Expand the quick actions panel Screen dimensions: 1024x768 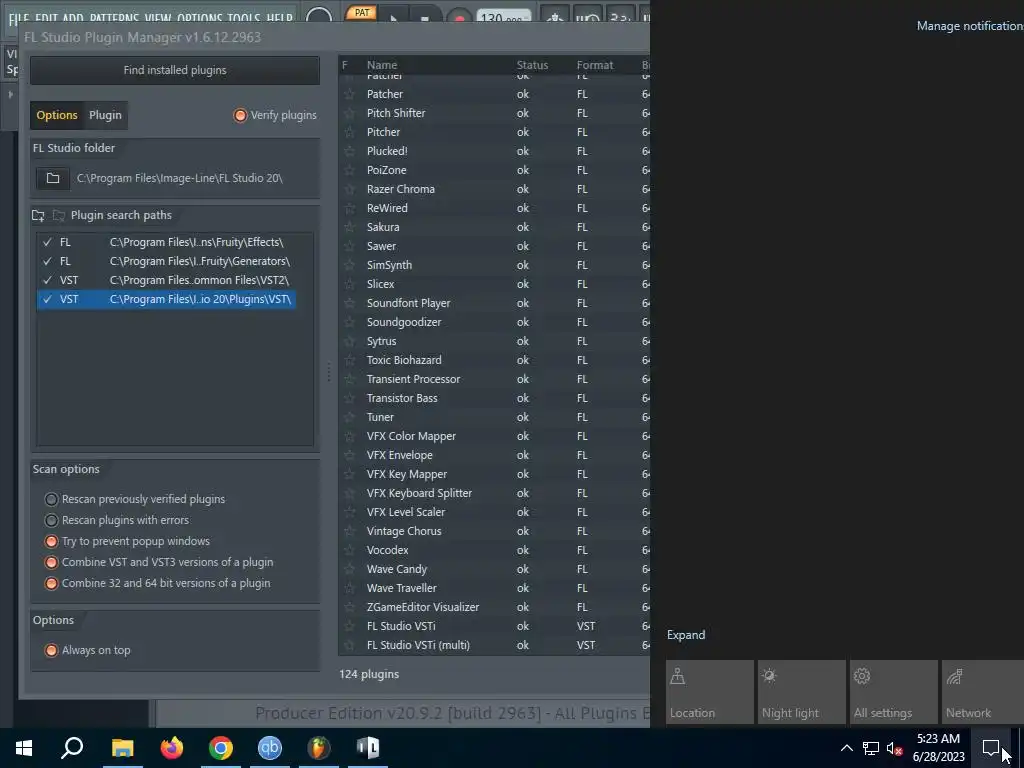click(686, 635)
